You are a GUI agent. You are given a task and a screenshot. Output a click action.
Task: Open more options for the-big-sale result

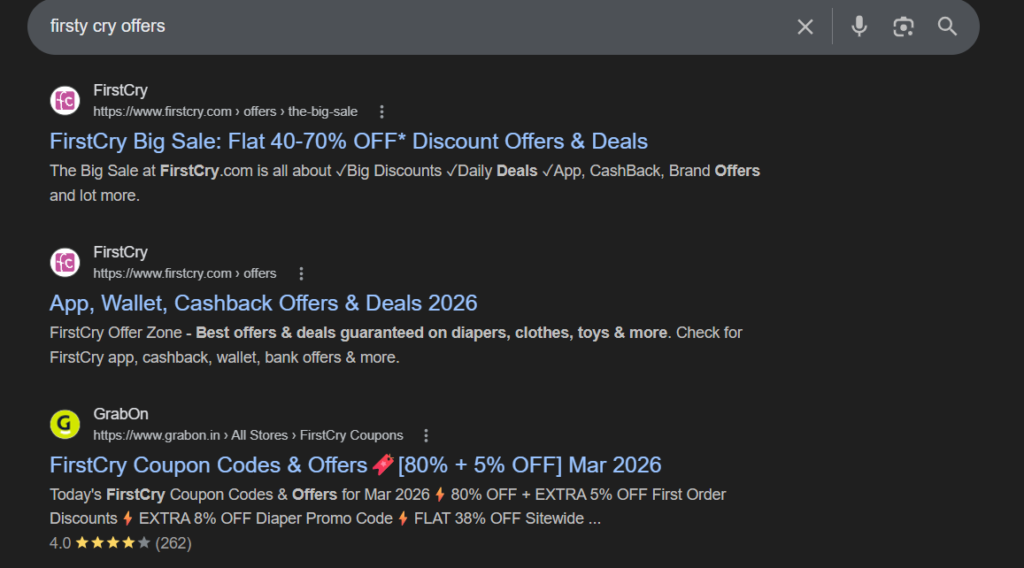(381, 112)
